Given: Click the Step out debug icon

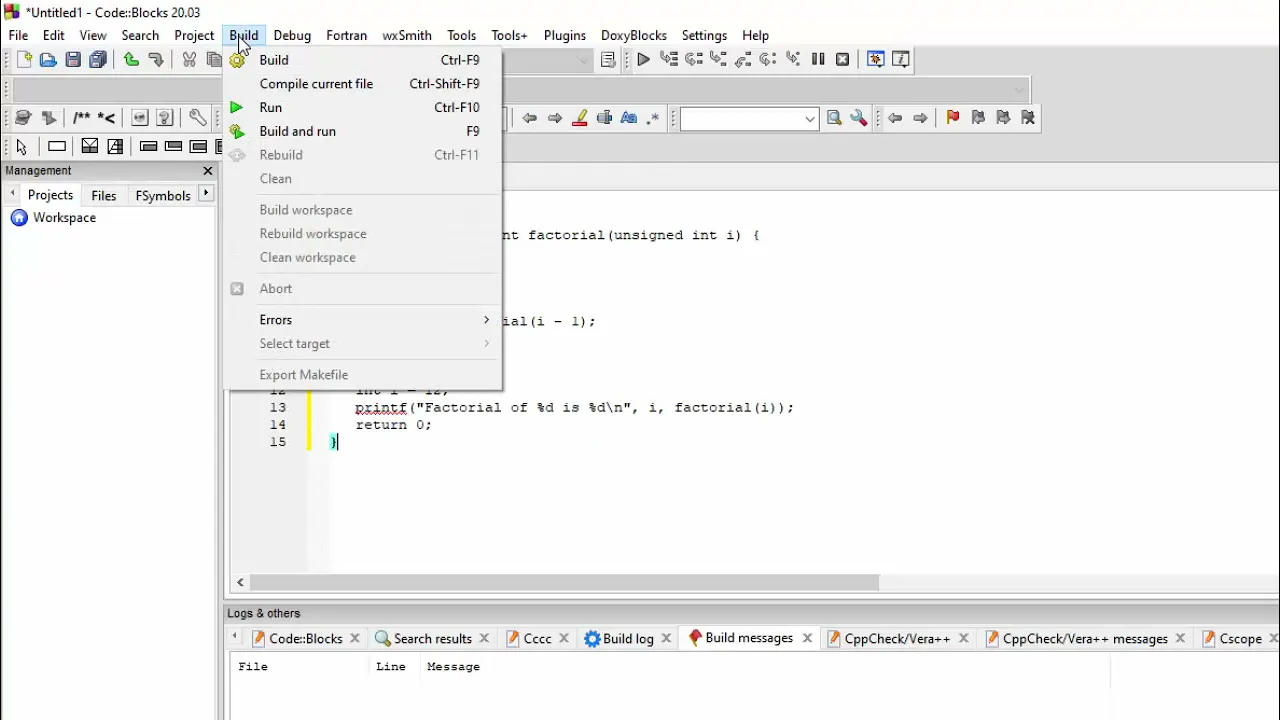Looking at the screenshot, I should point(743,60).
